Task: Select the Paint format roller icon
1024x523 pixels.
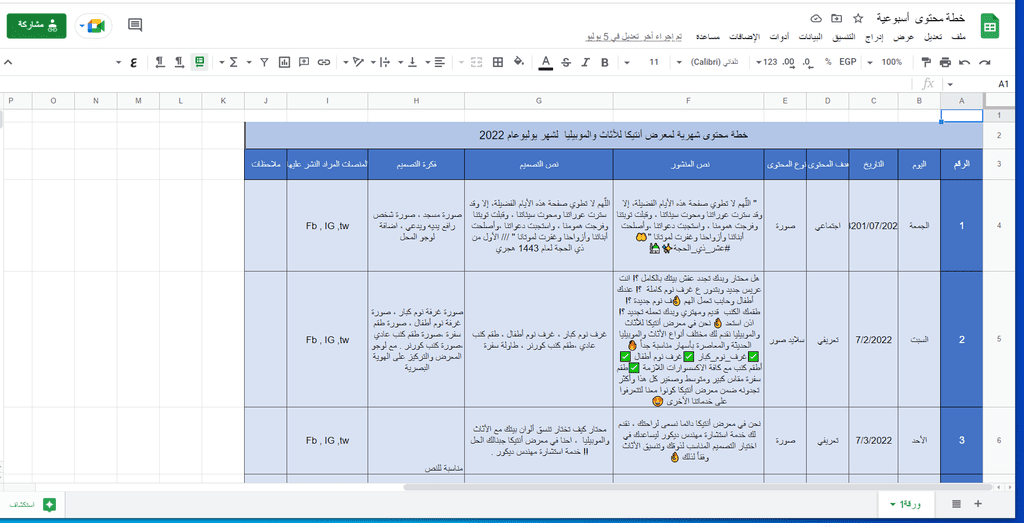Action: [926, 63]
